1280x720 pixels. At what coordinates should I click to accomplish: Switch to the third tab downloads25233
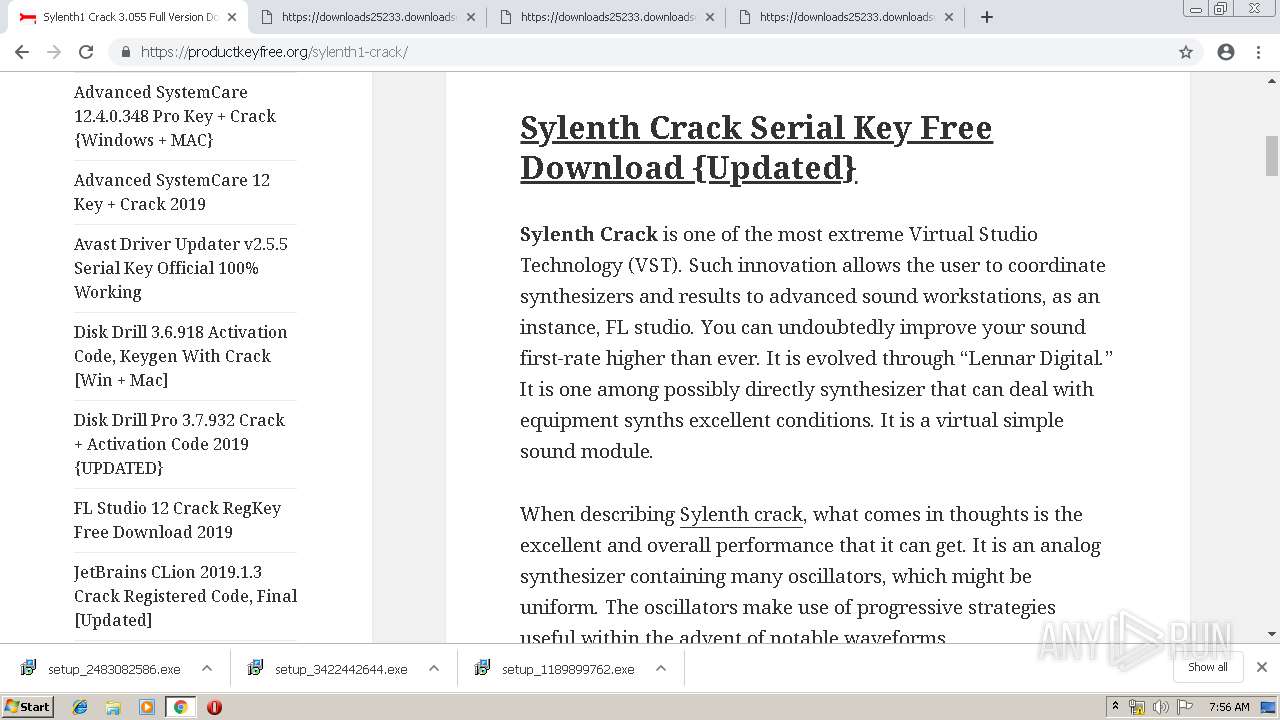[604, 17]
